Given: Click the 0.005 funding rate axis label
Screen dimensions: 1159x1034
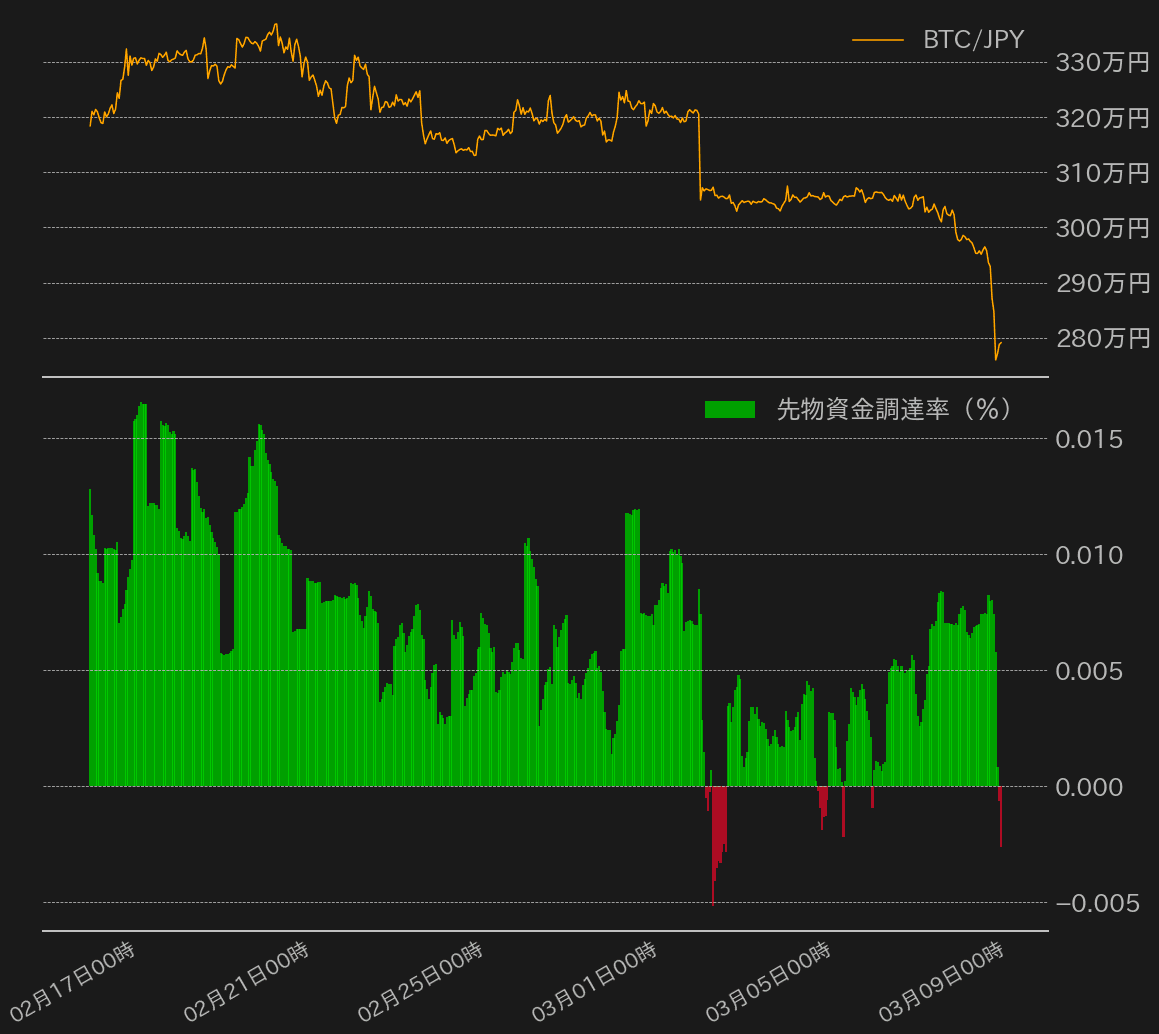Looking at the screenshot, I should (x=1089, y=671).
